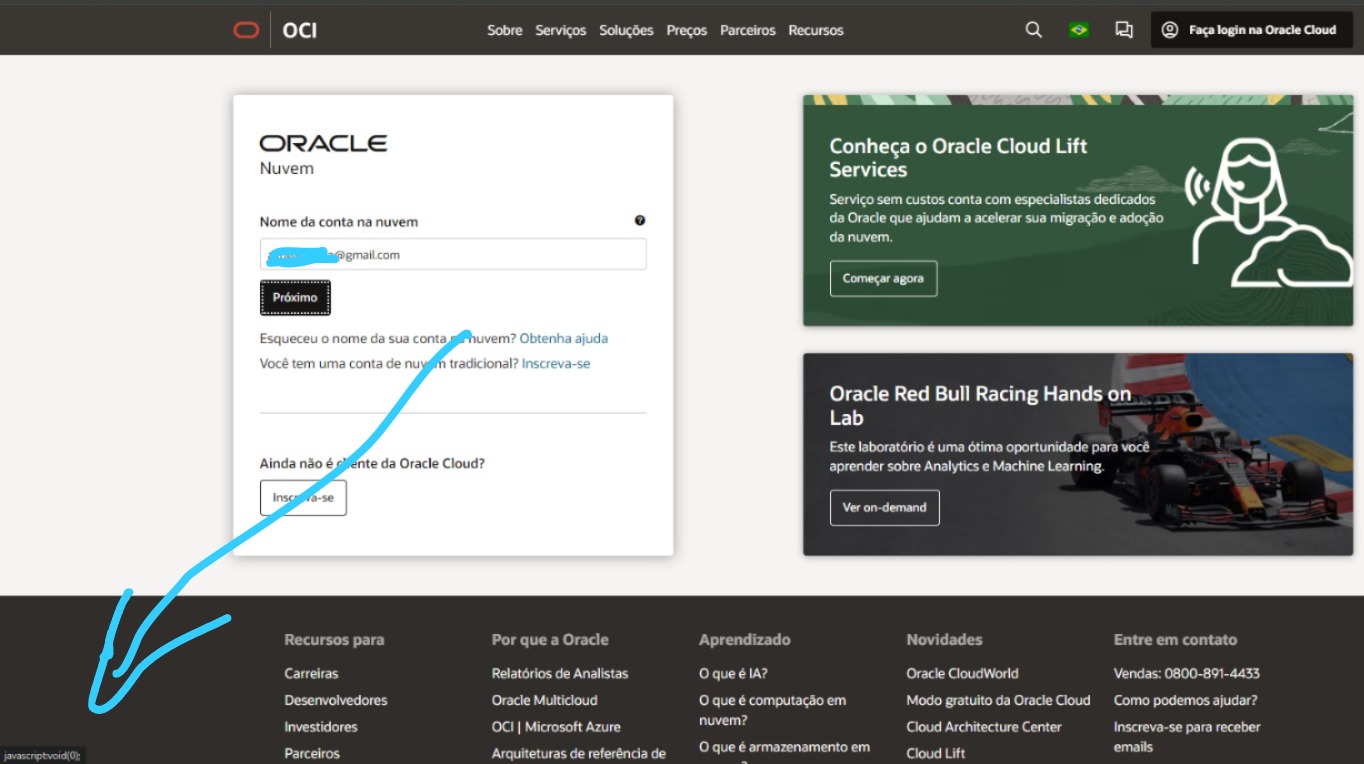Click the Conheça o Oracle Cloud Lift Services heading

(958, 158)
